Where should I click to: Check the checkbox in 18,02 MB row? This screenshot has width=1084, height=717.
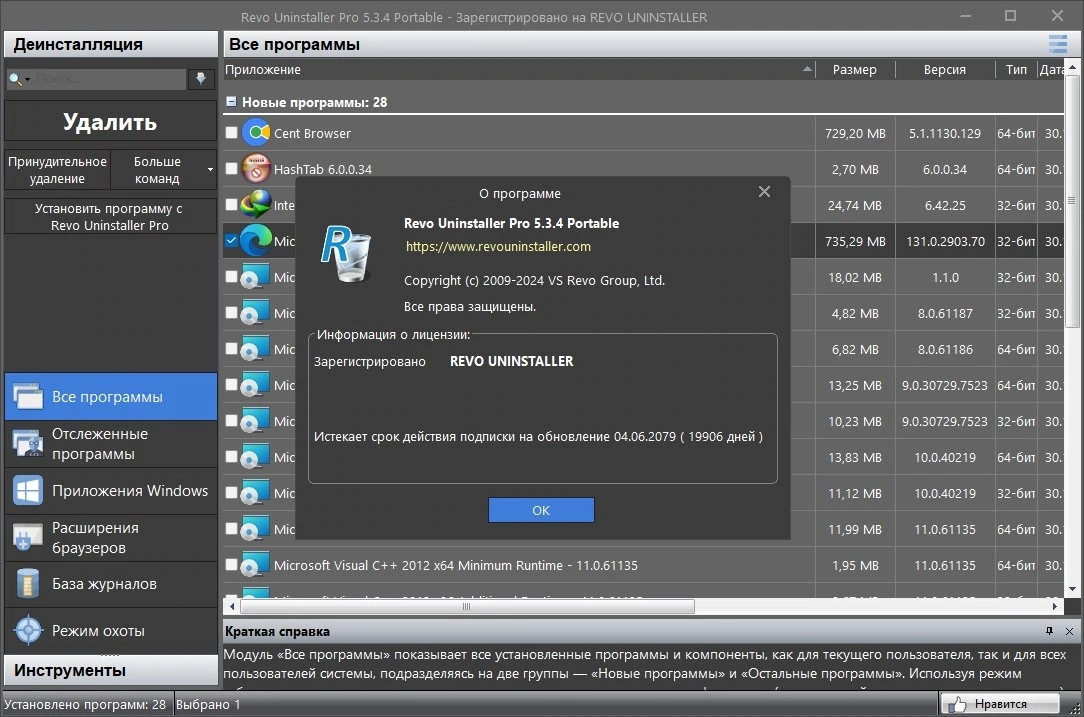click(232, 277)
